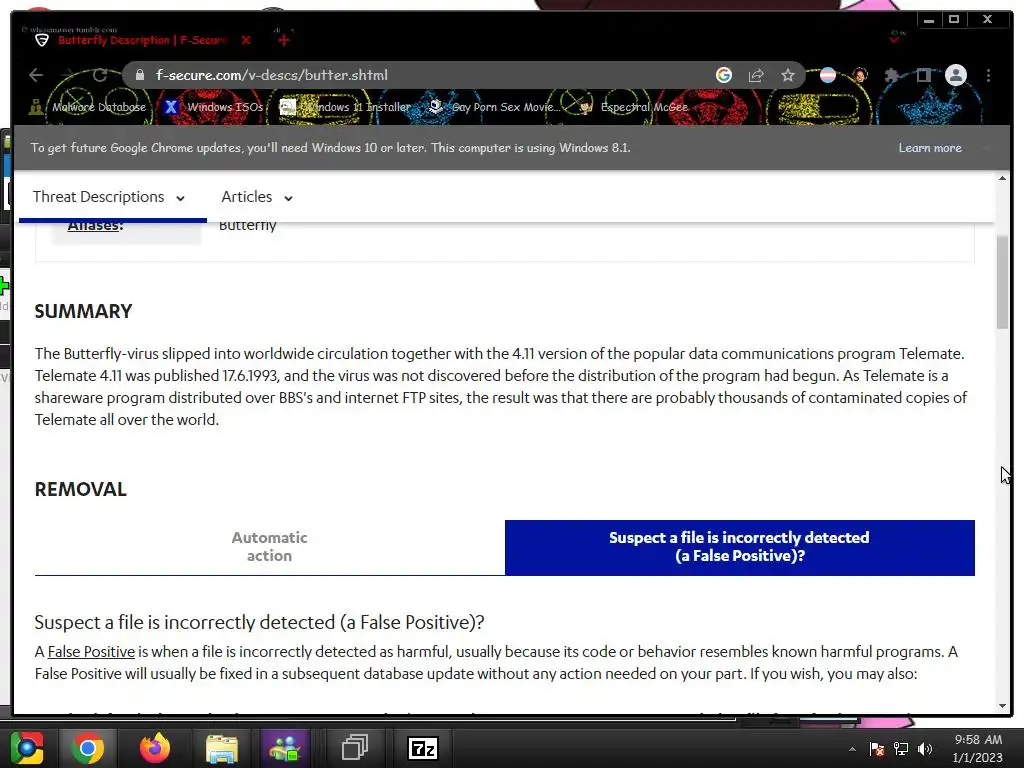Open the Chrome profile avatar
Viewport: 1024px width, 768px height.
point(955,75)
